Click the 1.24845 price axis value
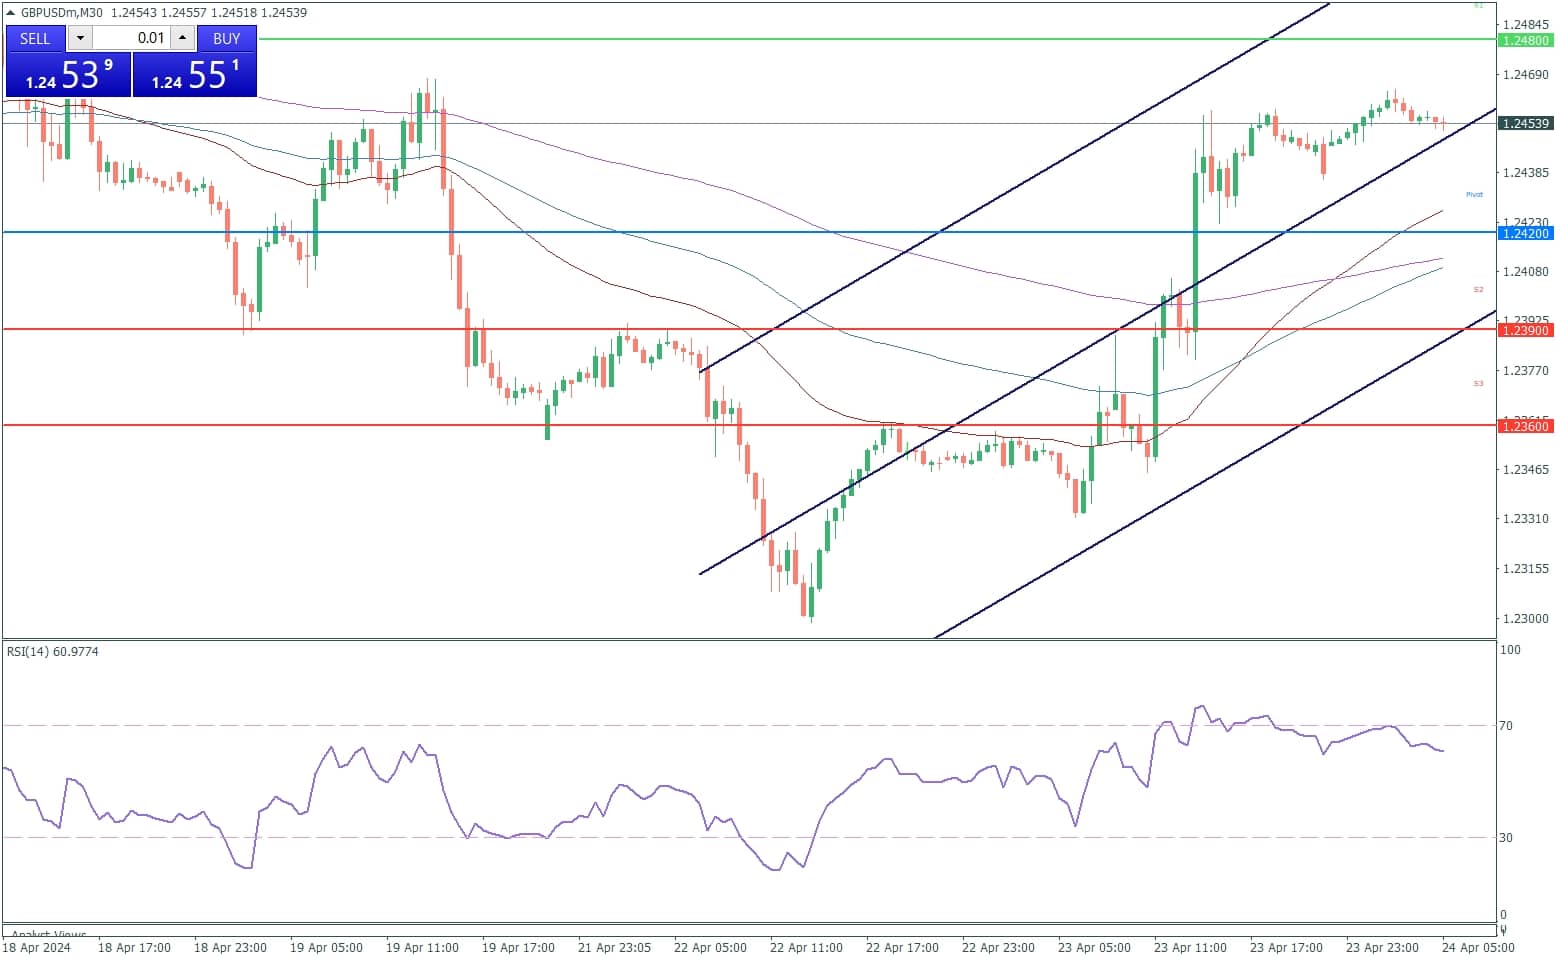Screen dimensions: 1560x960 (x=1526, y=24)
